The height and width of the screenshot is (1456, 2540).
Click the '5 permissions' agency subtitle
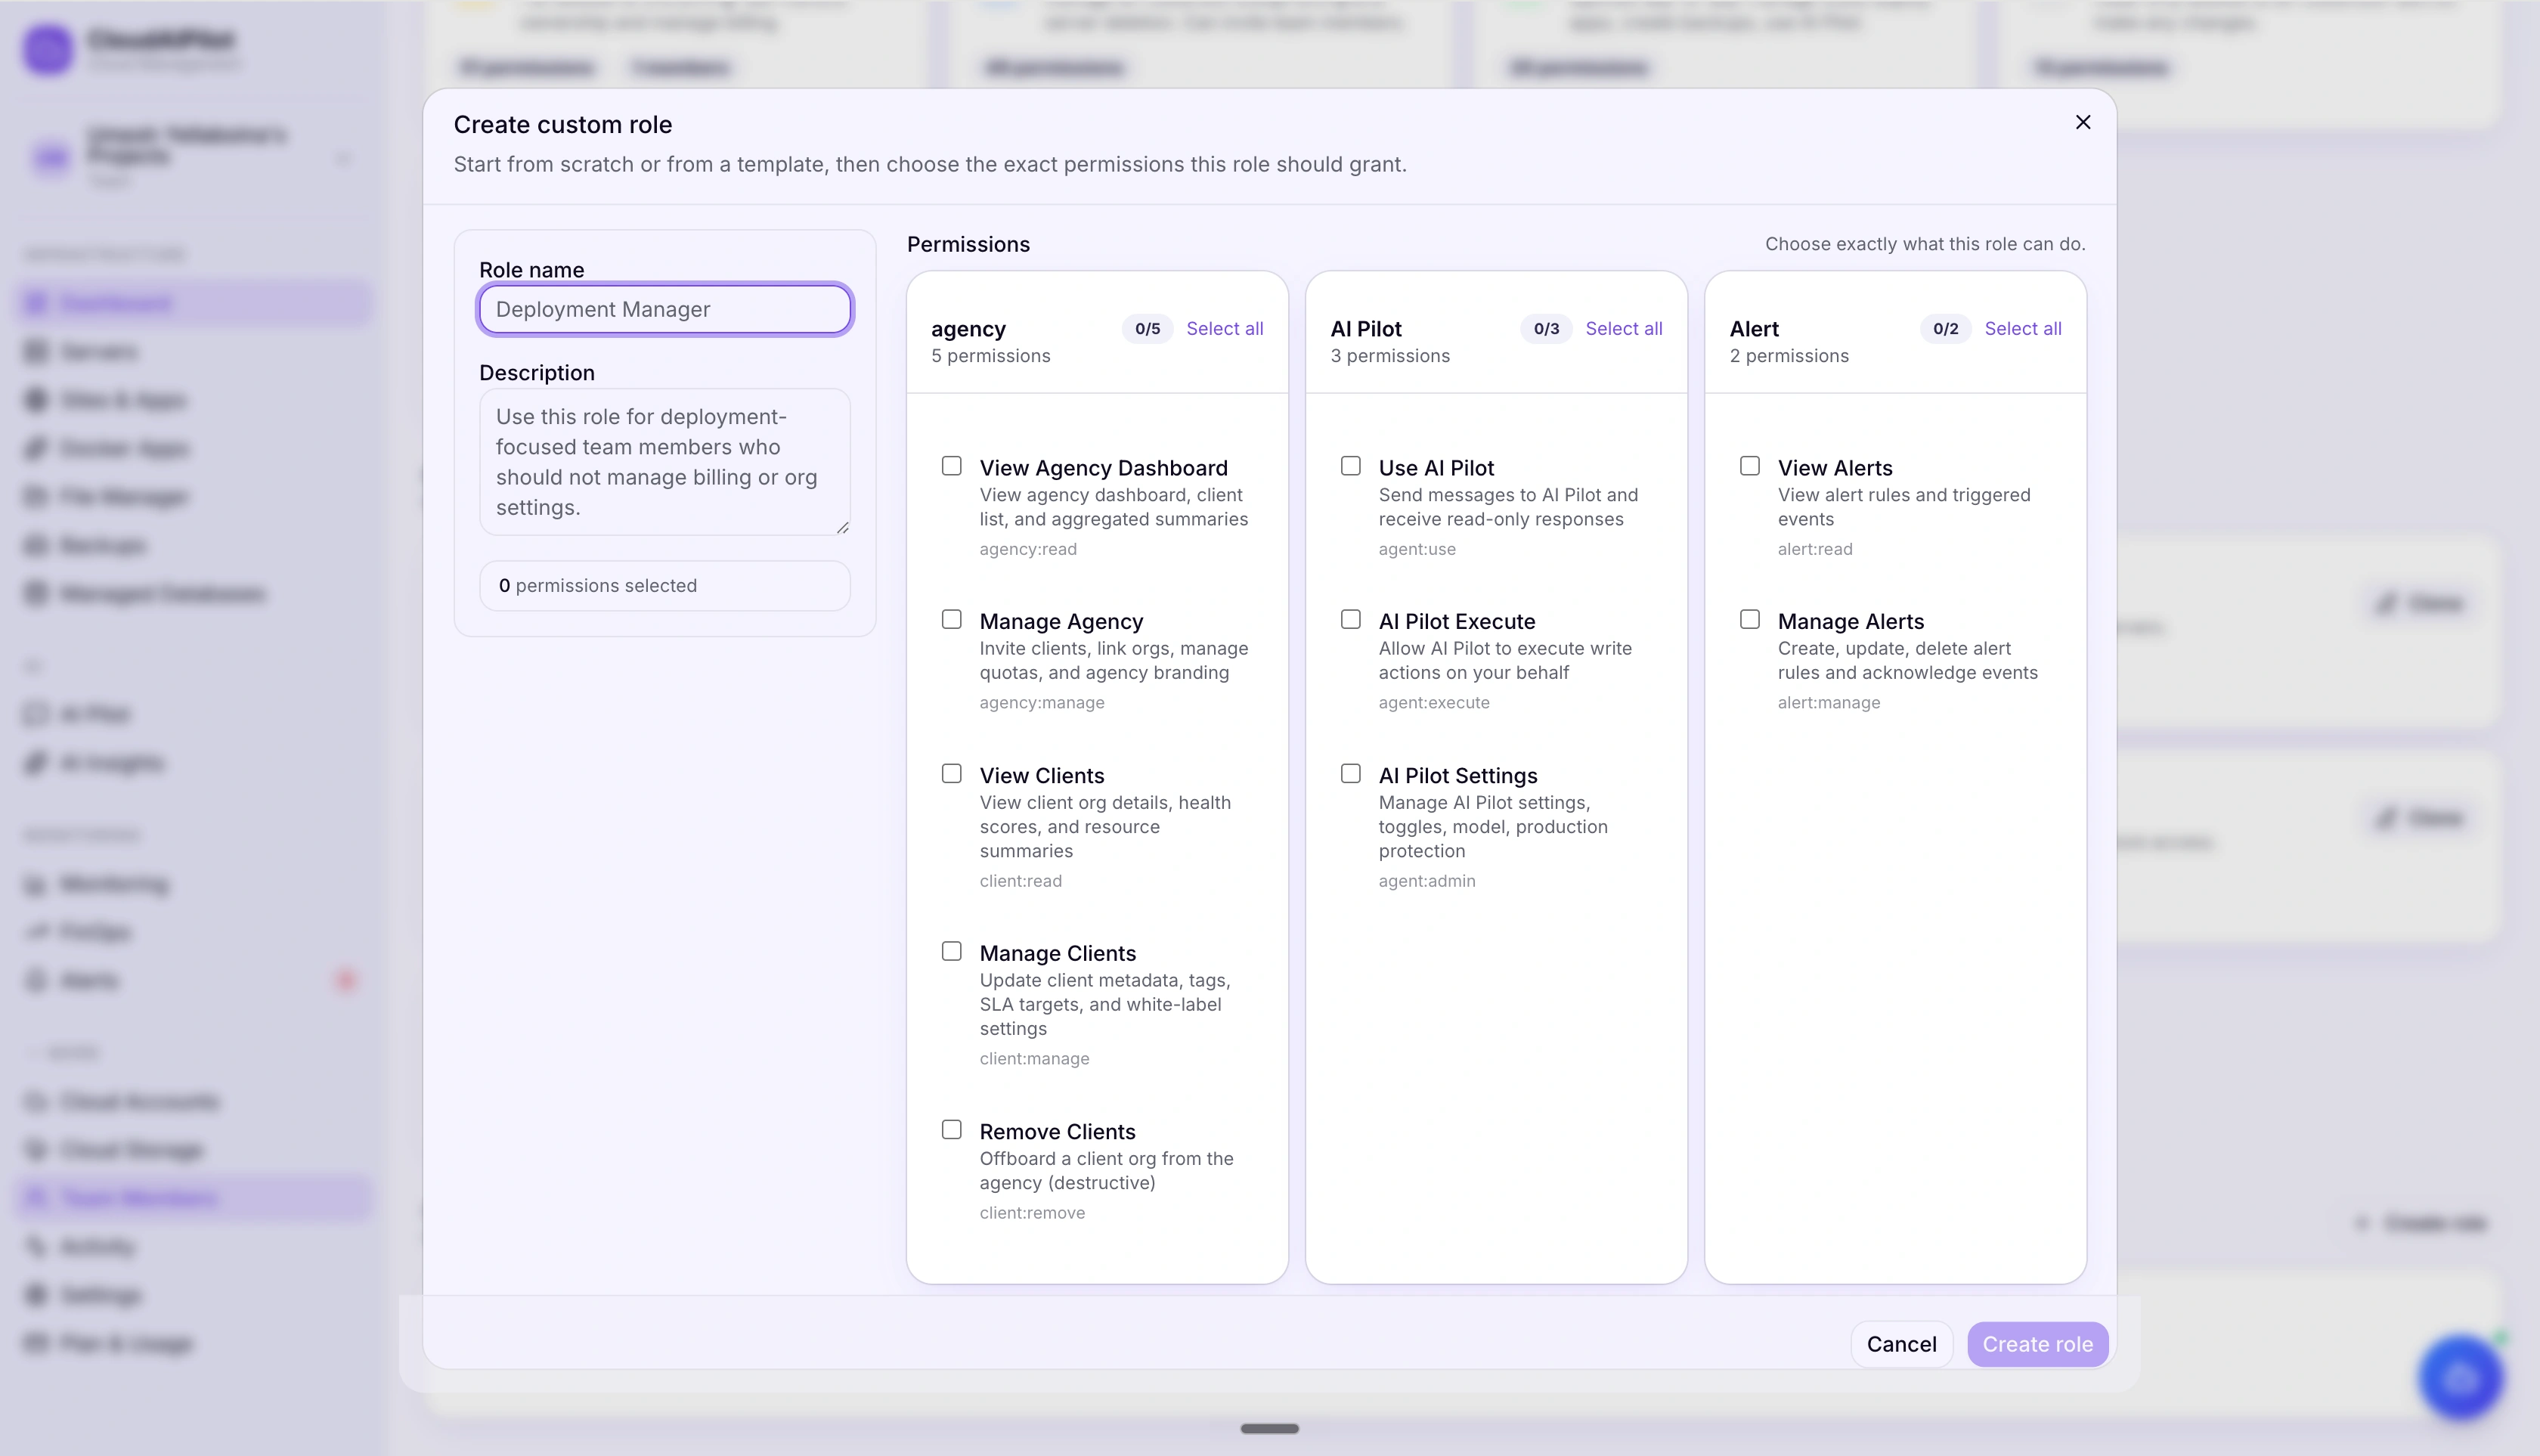(991, 356)
